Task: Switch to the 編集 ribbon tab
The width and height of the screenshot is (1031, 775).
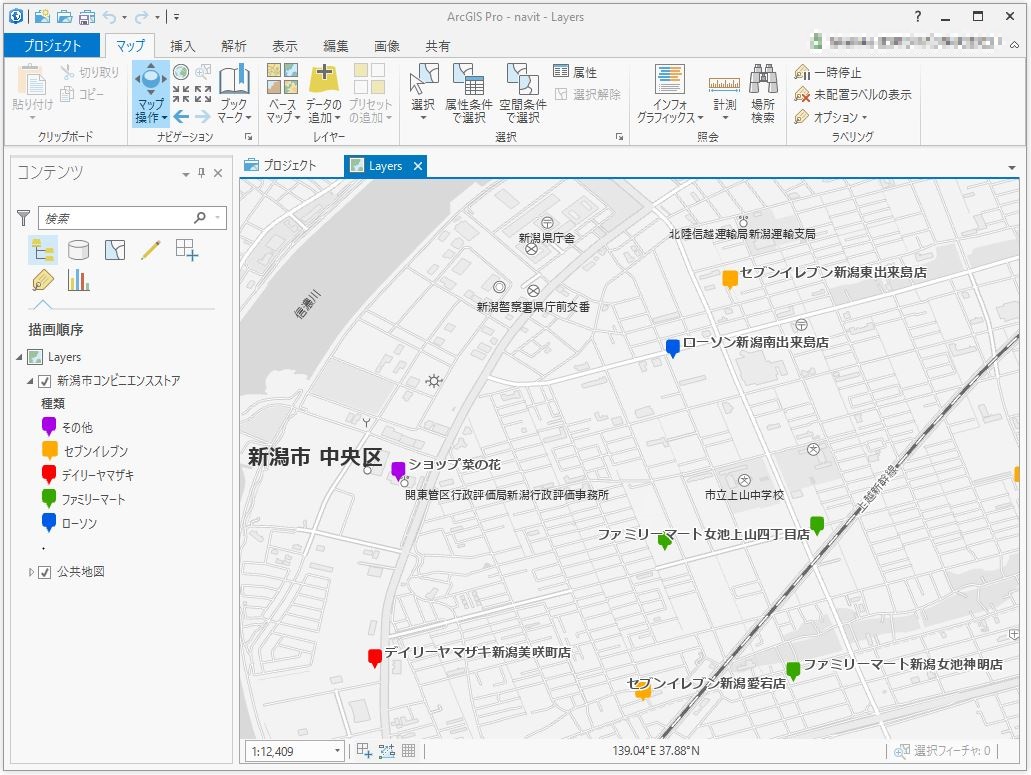Action: point(335,46)
